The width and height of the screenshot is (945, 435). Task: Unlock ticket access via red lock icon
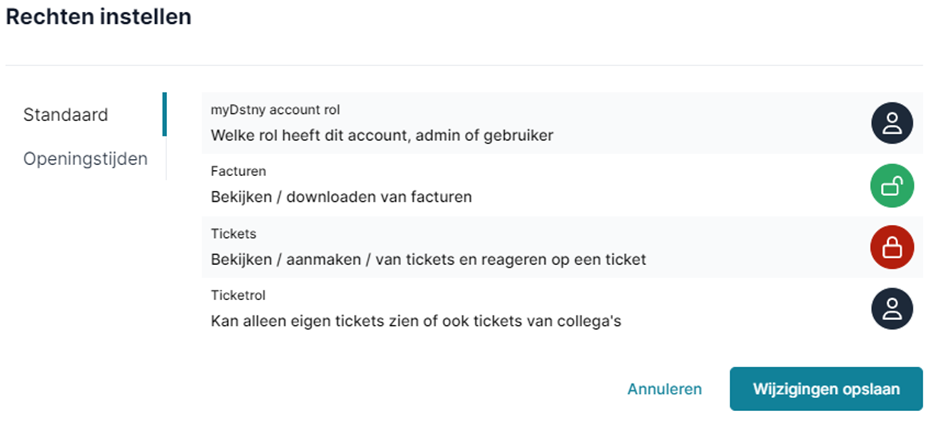[892, 247]
